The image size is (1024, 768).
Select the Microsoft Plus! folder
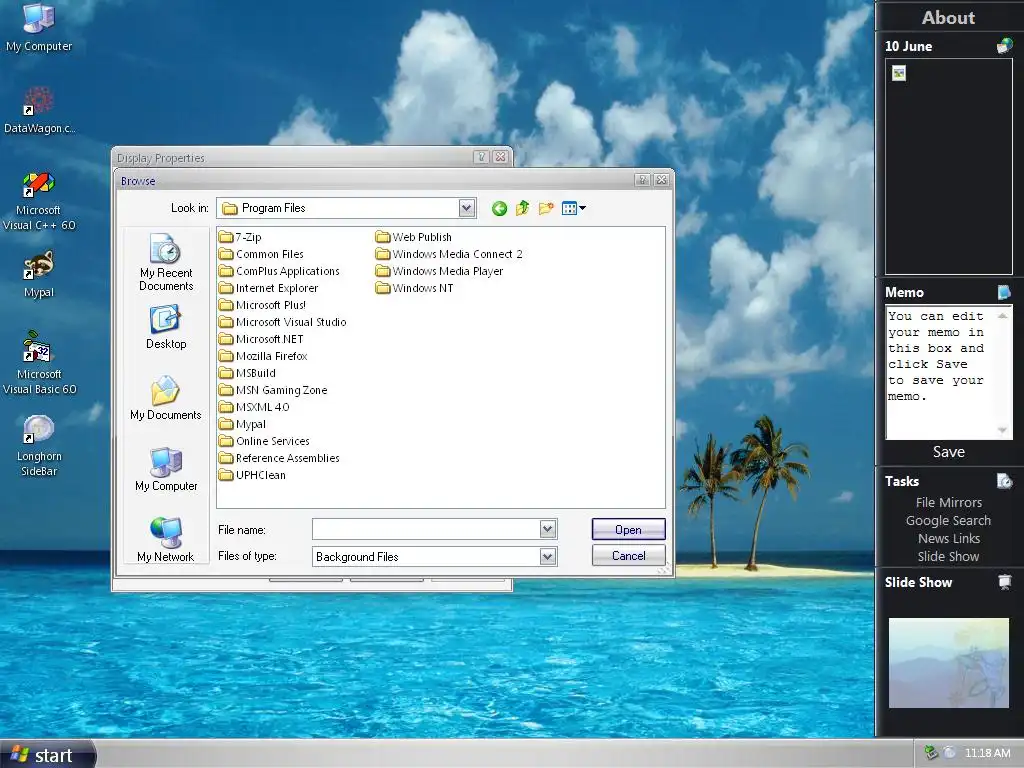pyautogui.click(x=263, y=305)
